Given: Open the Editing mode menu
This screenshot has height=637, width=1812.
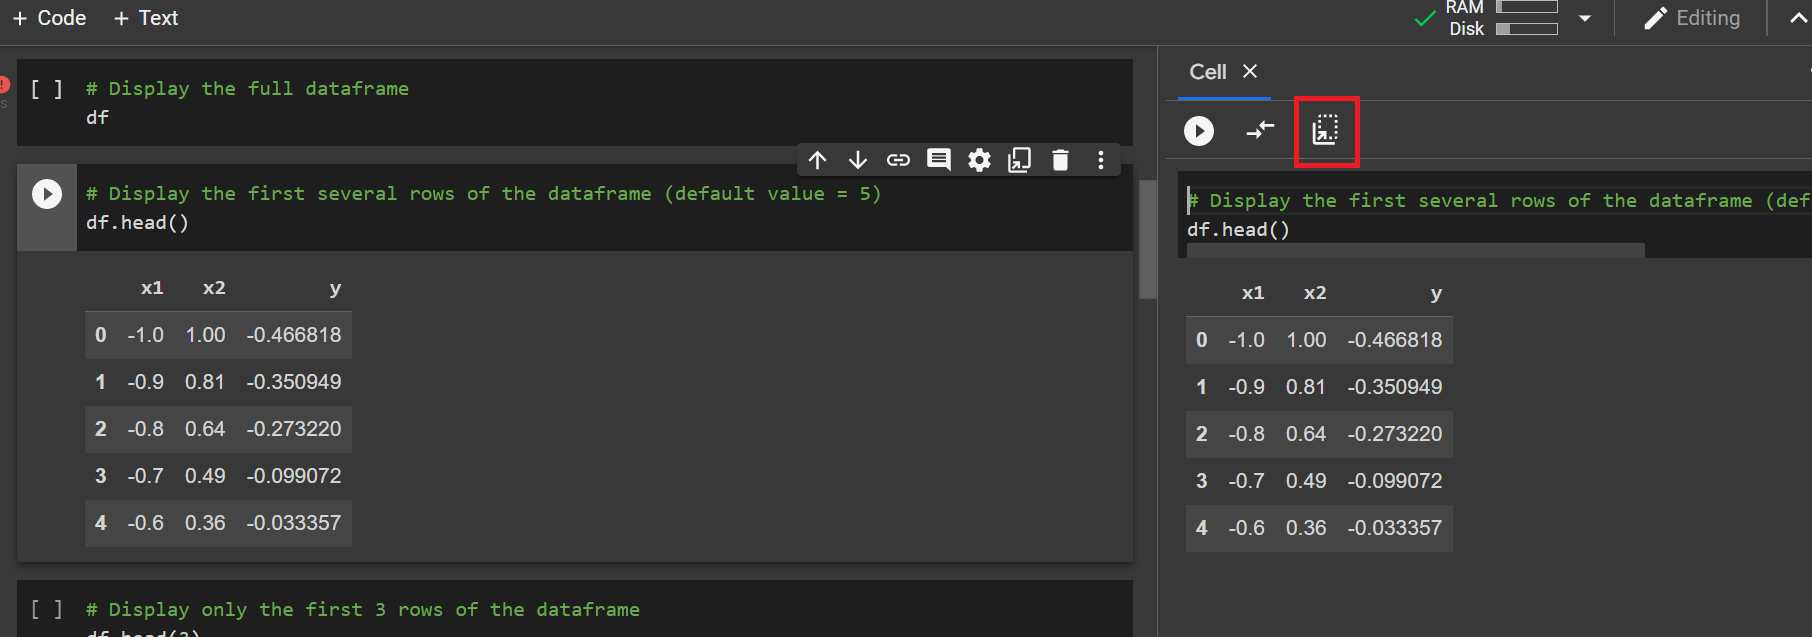Looking at the screenshot, I should [1692, 18].
